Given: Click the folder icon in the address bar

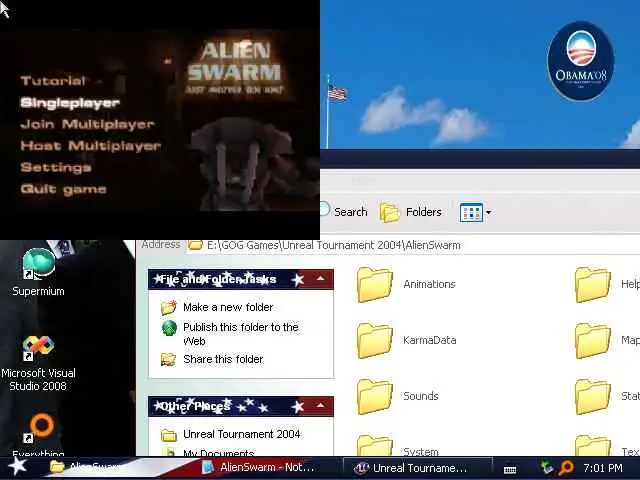Looking at the screenshot, I should (x=196, y=244).
